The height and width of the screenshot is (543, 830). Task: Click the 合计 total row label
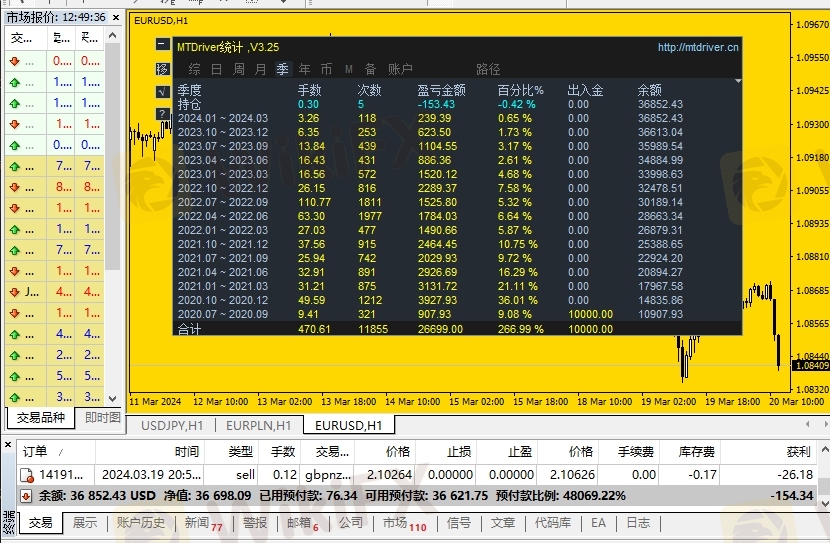click(x=189, y=329)
